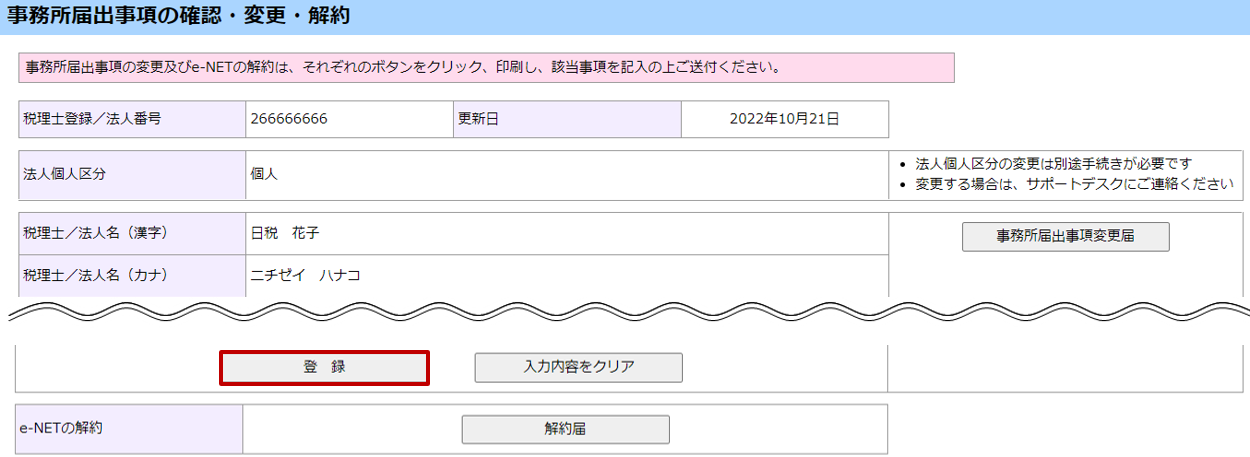Select the 更新日 label cell
1250x457 pixels.
(x=566, y=119)
